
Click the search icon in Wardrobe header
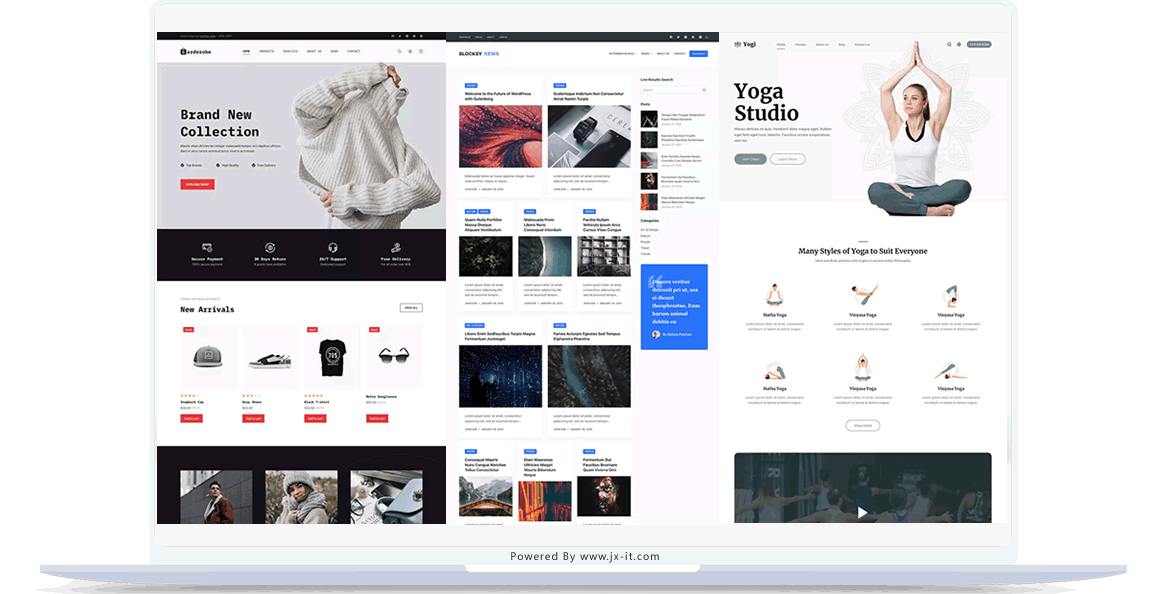coord(399,51)
